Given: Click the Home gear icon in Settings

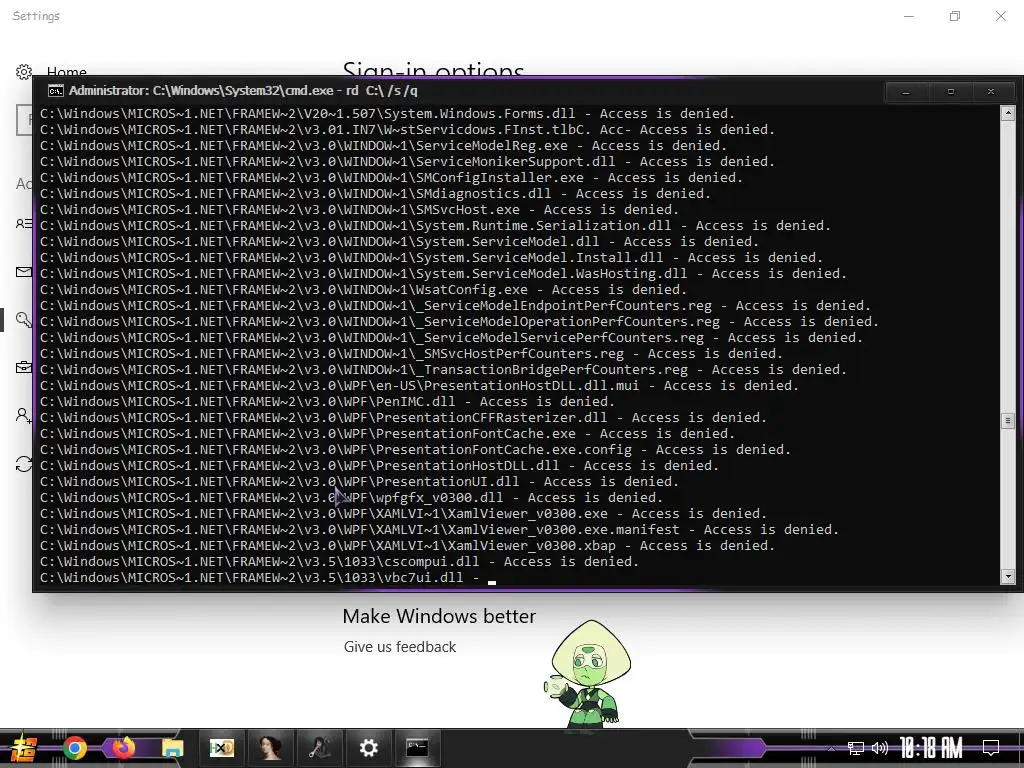Looking at the screenshot, I should (x=24, y=71).
